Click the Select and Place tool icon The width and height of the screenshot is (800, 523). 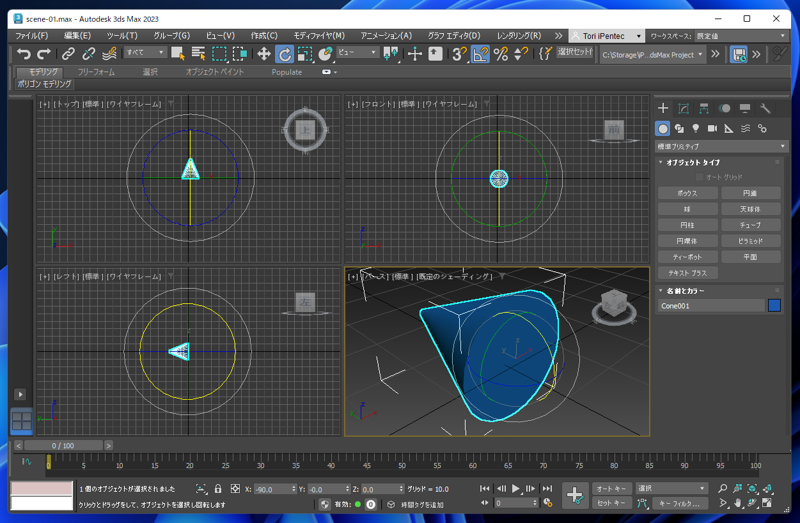(x=325, y=54)
